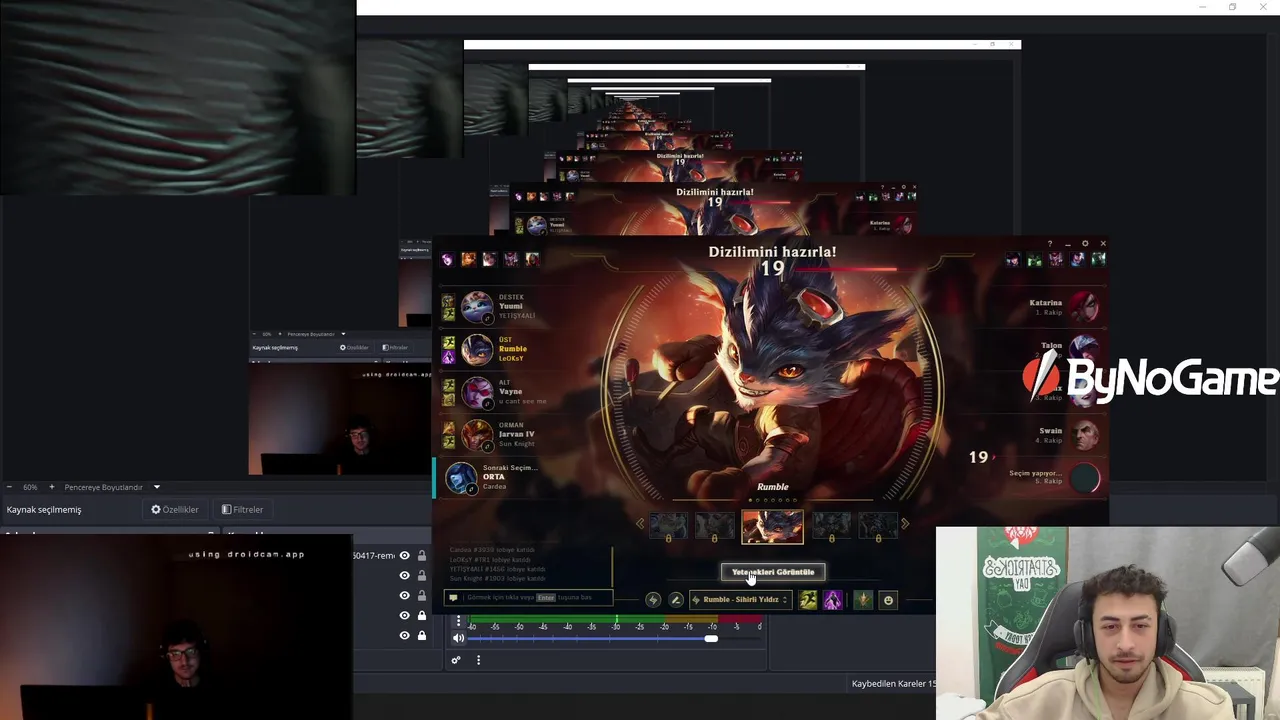Select the locked skin thumbnail right of the highlighted one
1280x720 pixels.
(831, 525)
